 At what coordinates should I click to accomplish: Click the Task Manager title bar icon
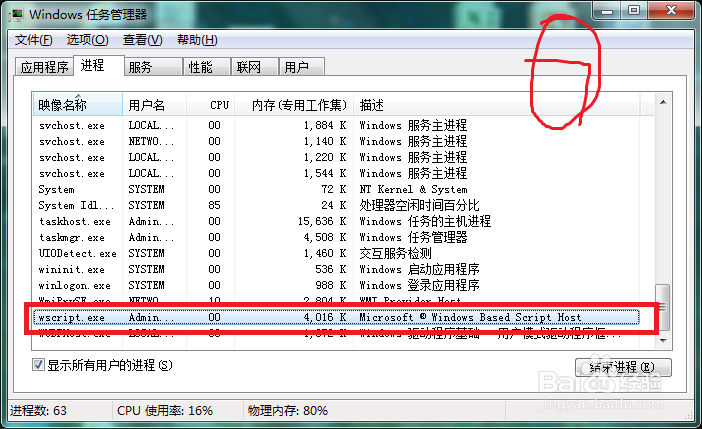coord(17,15)
